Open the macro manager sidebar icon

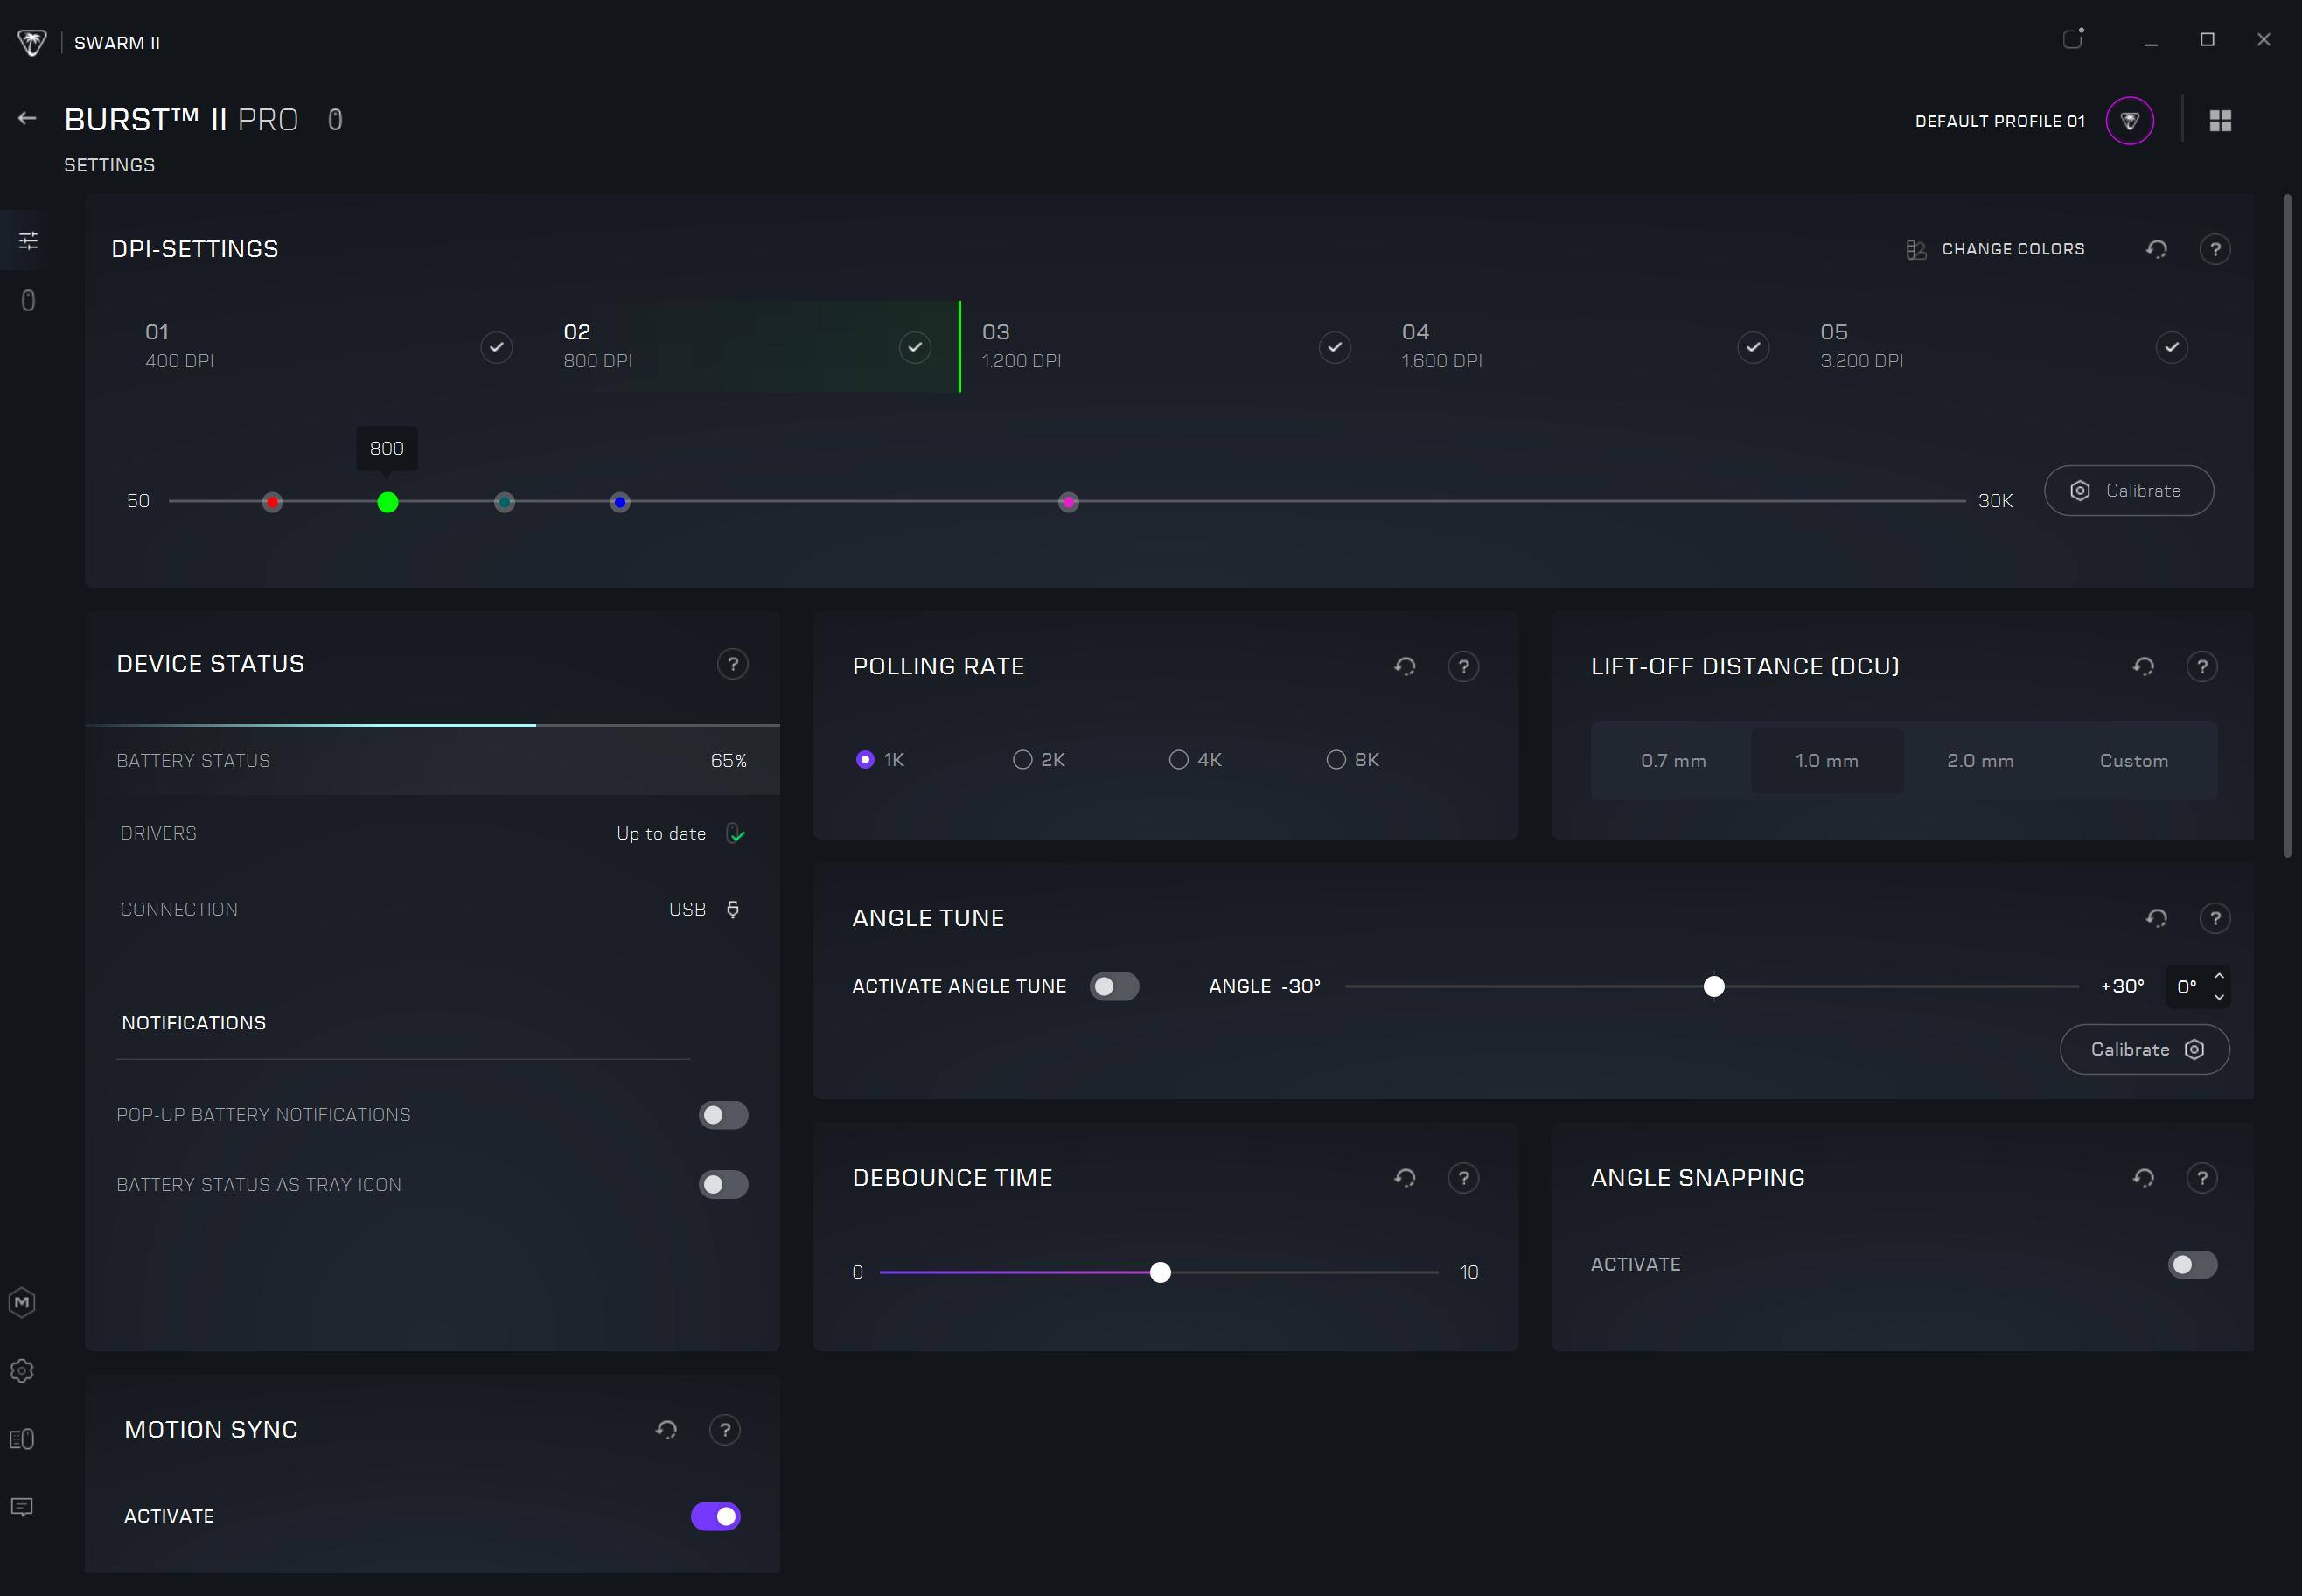click(x=22, y=1302)
